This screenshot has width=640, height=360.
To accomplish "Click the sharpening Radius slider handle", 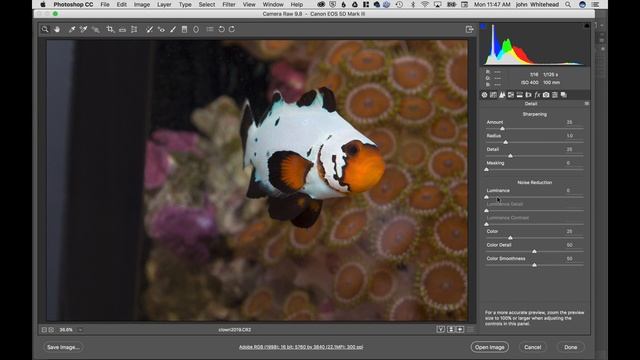I will click(506, 142).
